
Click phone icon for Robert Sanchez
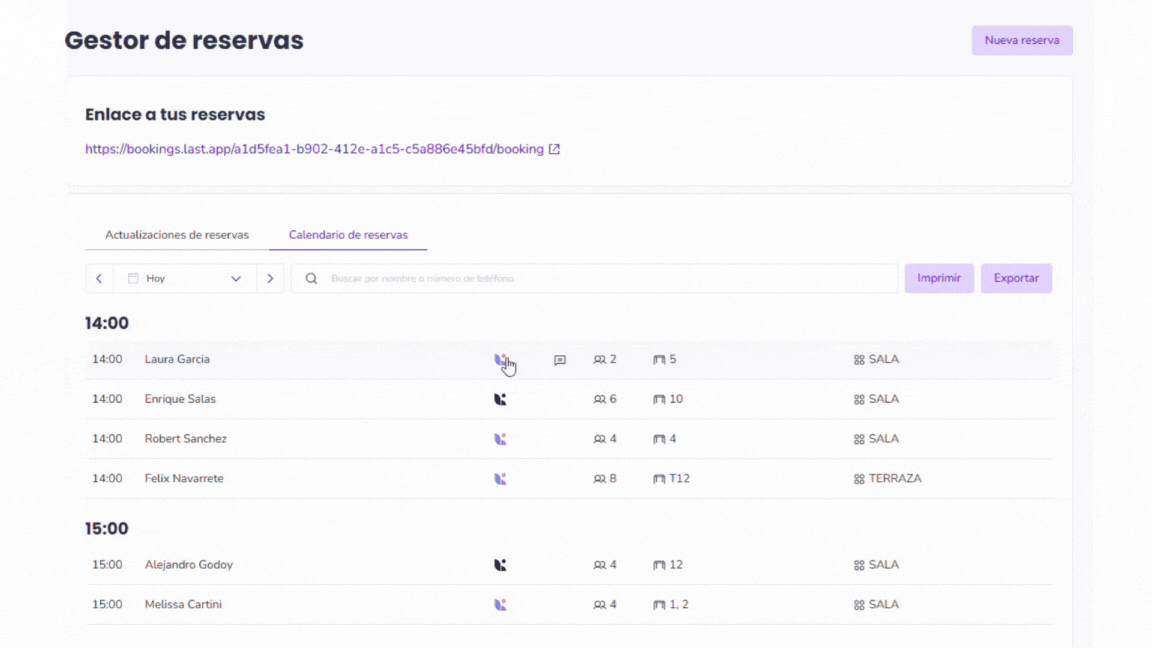tap(500, 439)
